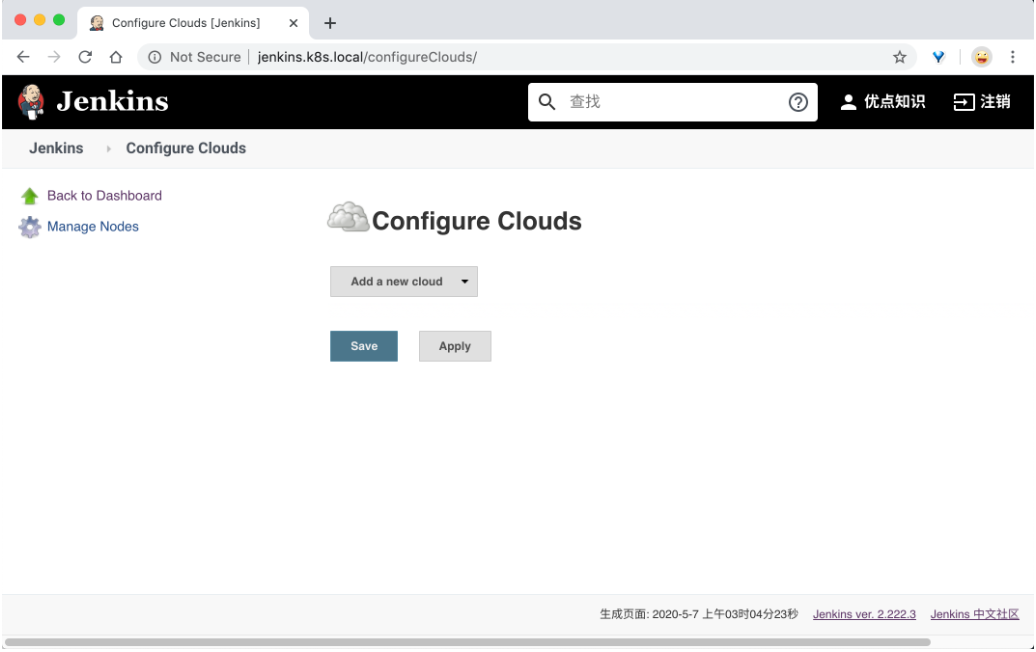1036x652 pixels.
Task: Reload the page with refresh icon
Action: point(85,57)
